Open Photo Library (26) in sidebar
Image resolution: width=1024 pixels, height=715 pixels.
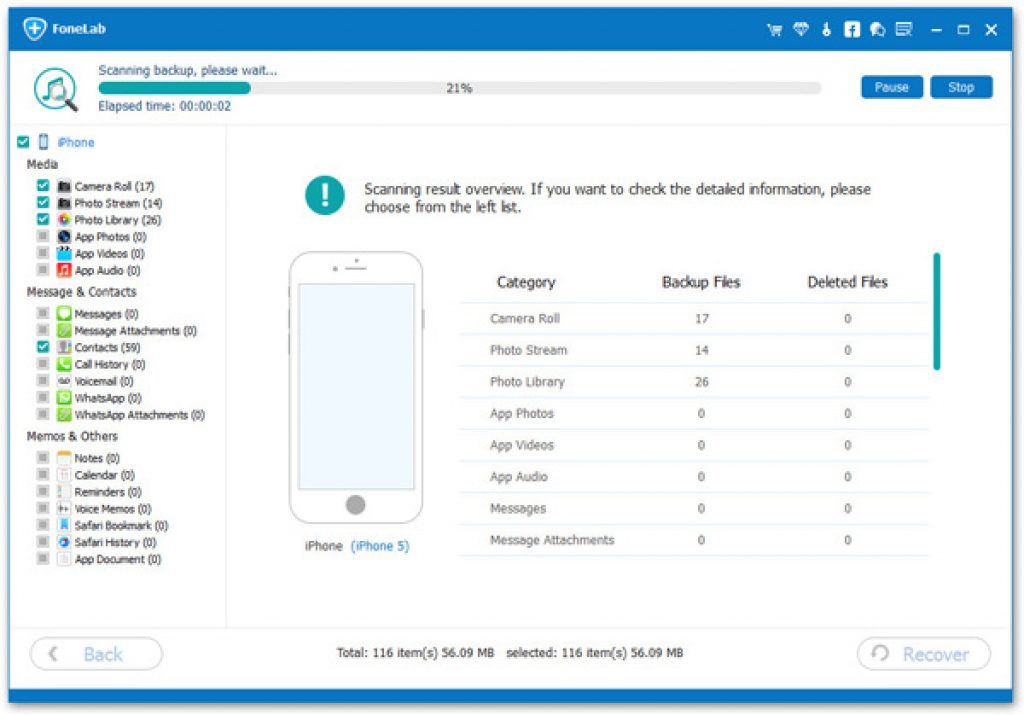[118, 221]
